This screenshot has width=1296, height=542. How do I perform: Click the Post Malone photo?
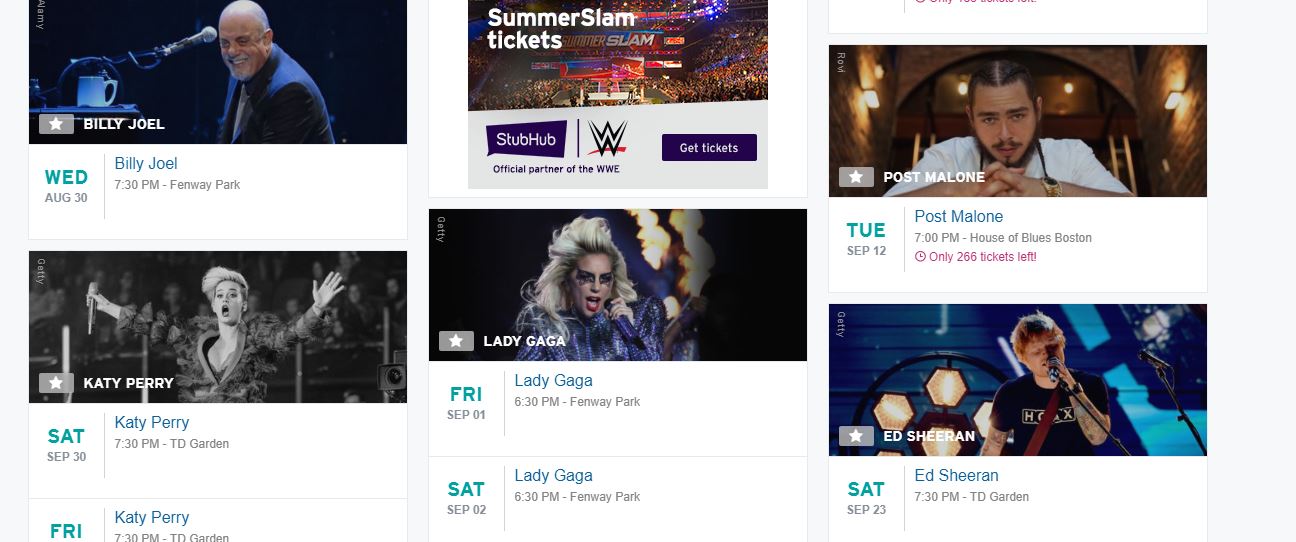pos(1018,110)
